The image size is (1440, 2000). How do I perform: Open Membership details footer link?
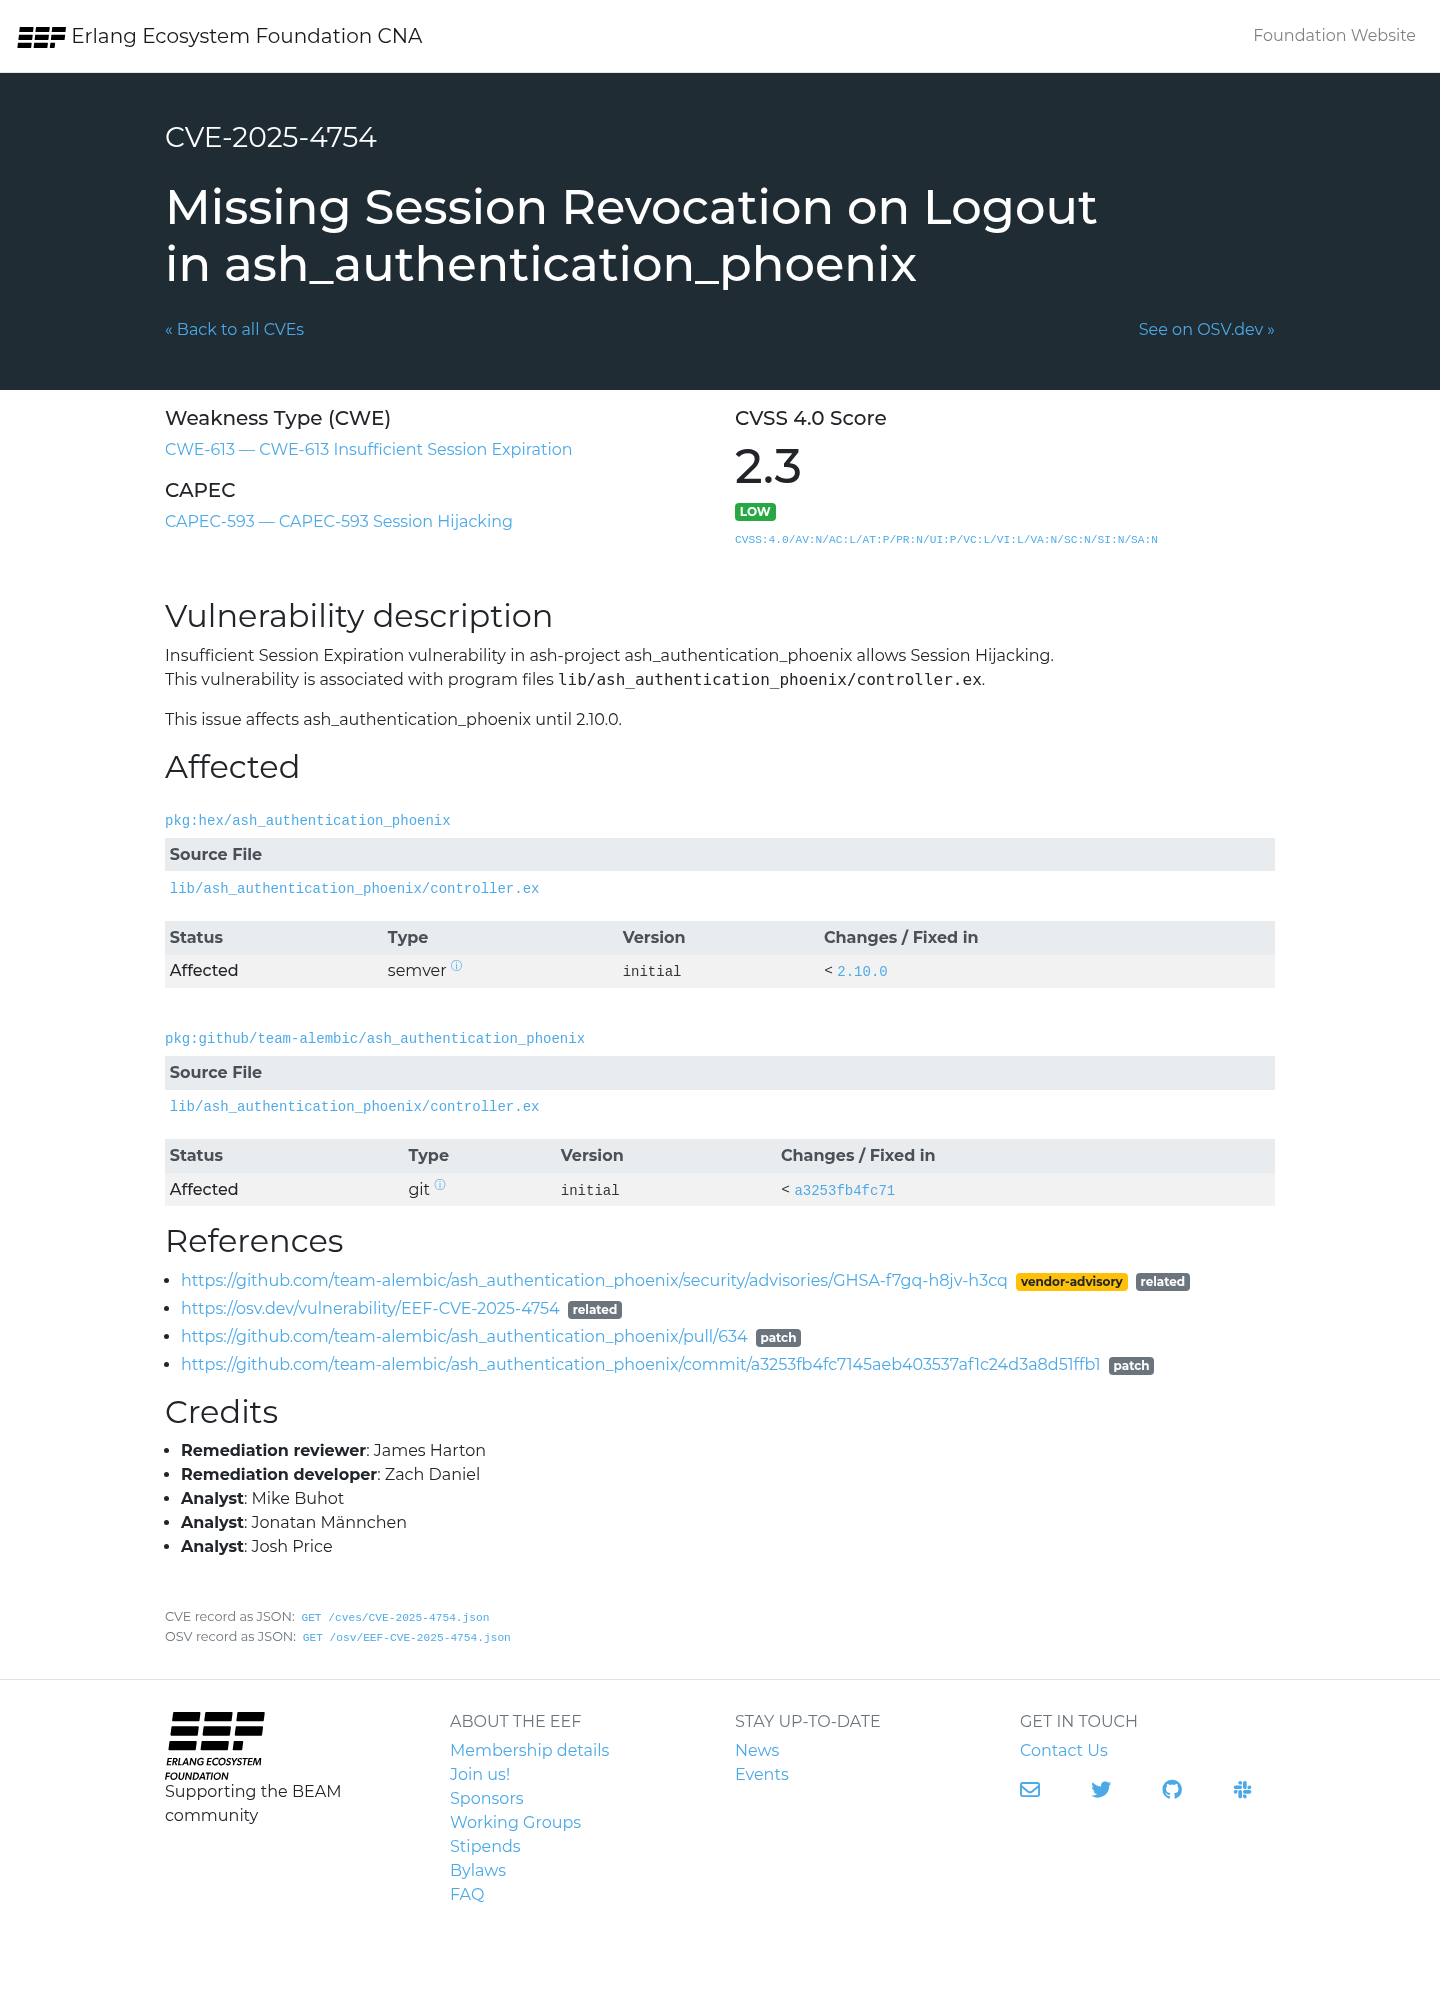point(529,1750)
